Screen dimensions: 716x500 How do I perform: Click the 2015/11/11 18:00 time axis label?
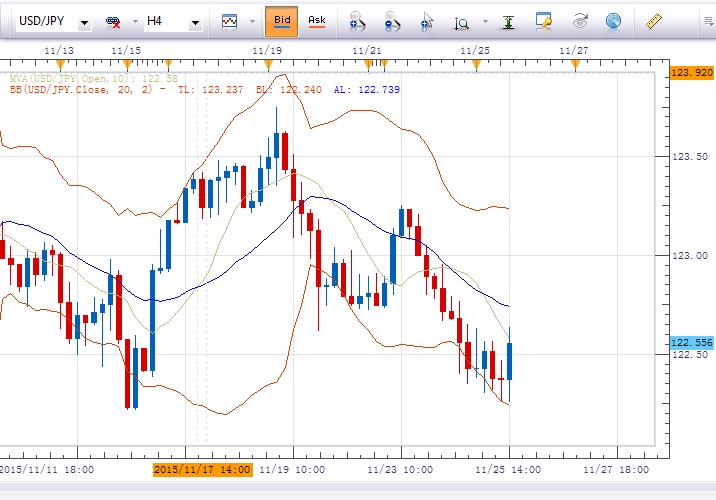click(x=47, y=469)
